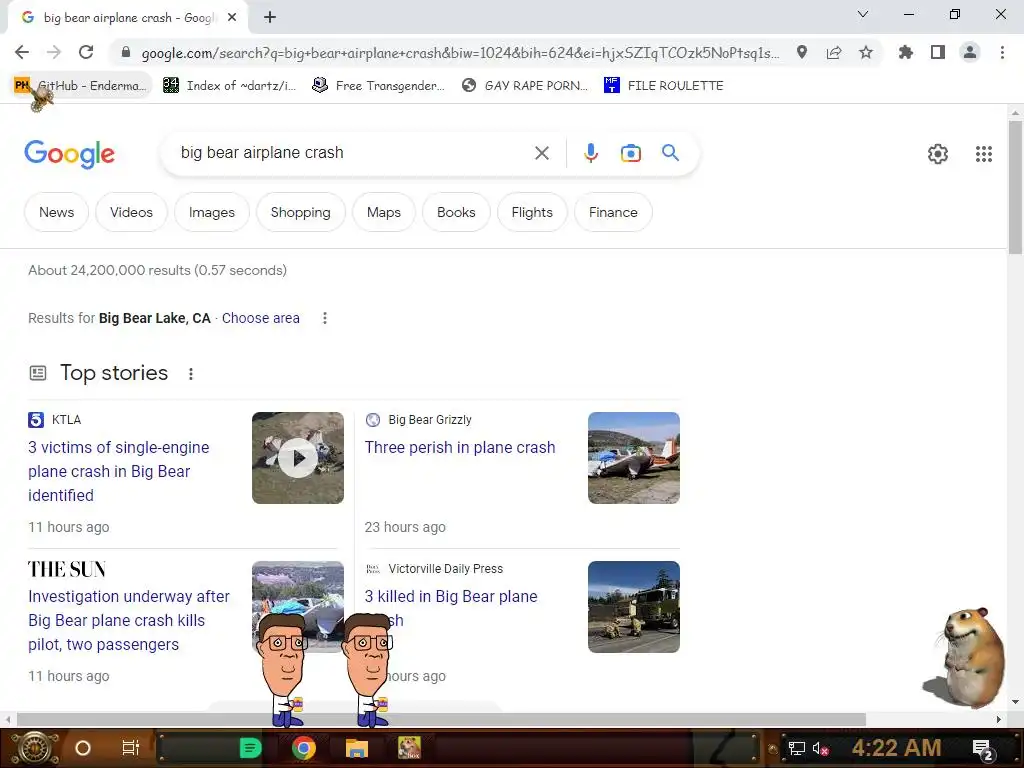Image resolution: width=1024 pixels, height=768 pixels.
Task: Toggle the Chrome side panel
Action: [x=938, y=52]
